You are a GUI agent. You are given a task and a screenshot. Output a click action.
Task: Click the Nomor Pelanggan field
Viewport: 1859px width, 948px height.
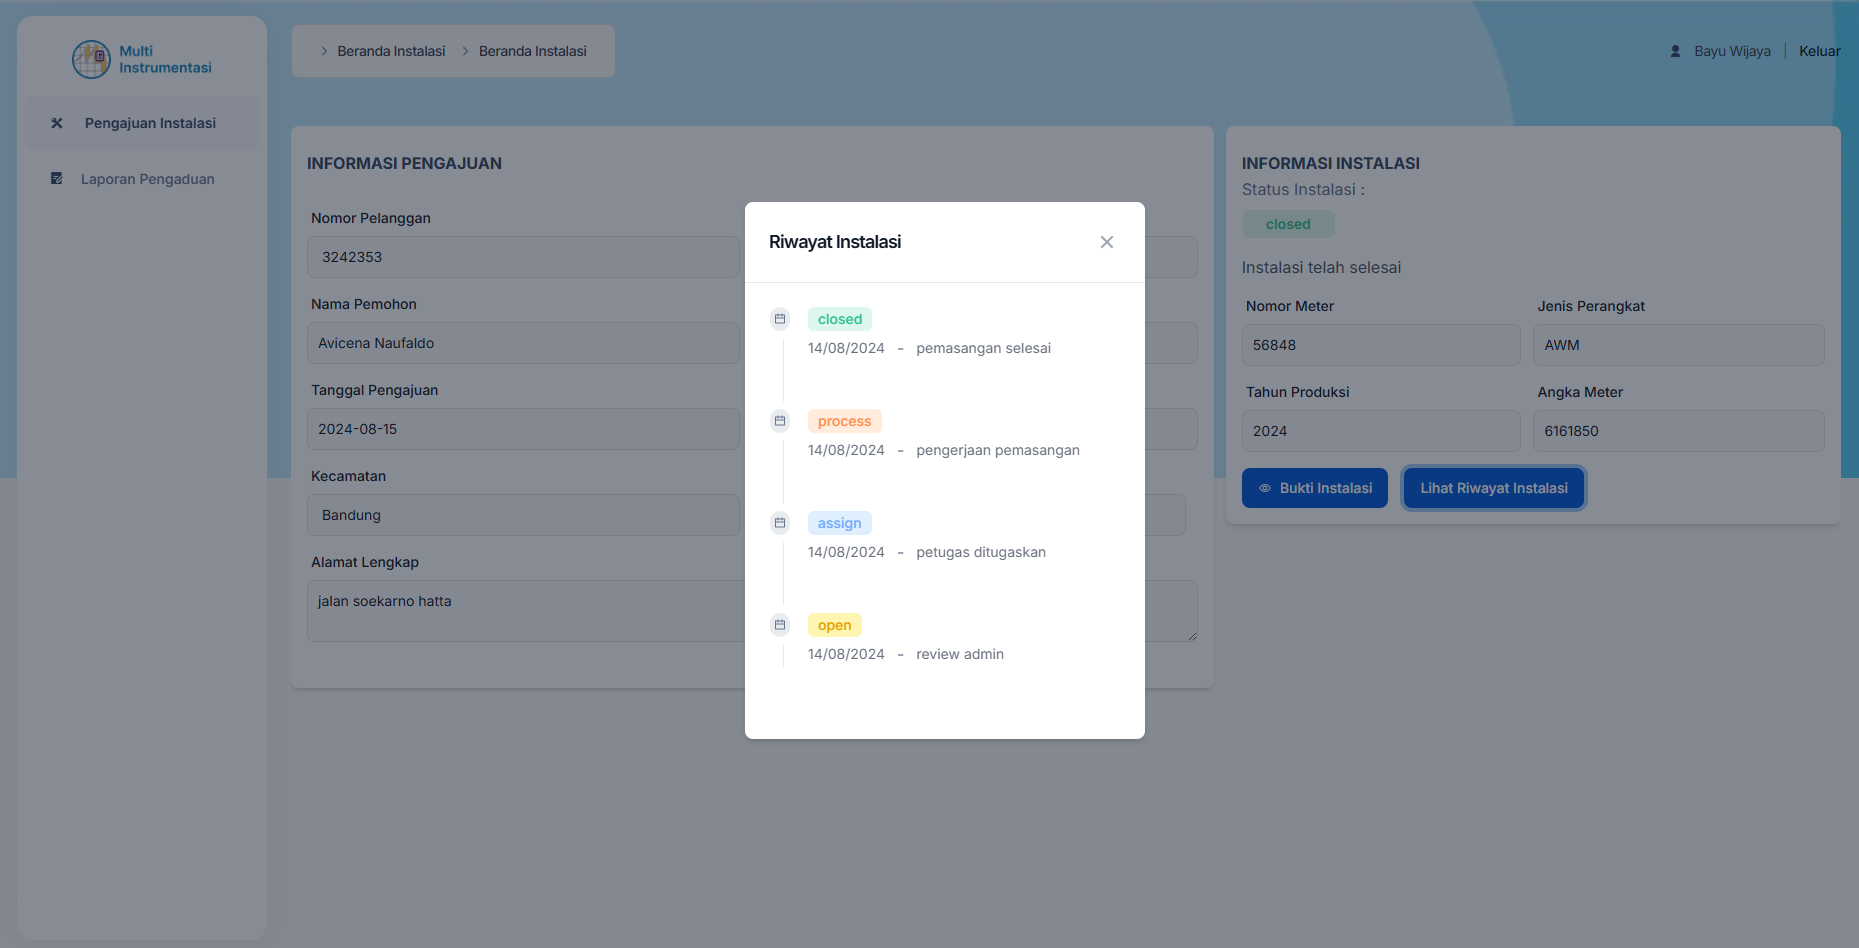[523, 257]
